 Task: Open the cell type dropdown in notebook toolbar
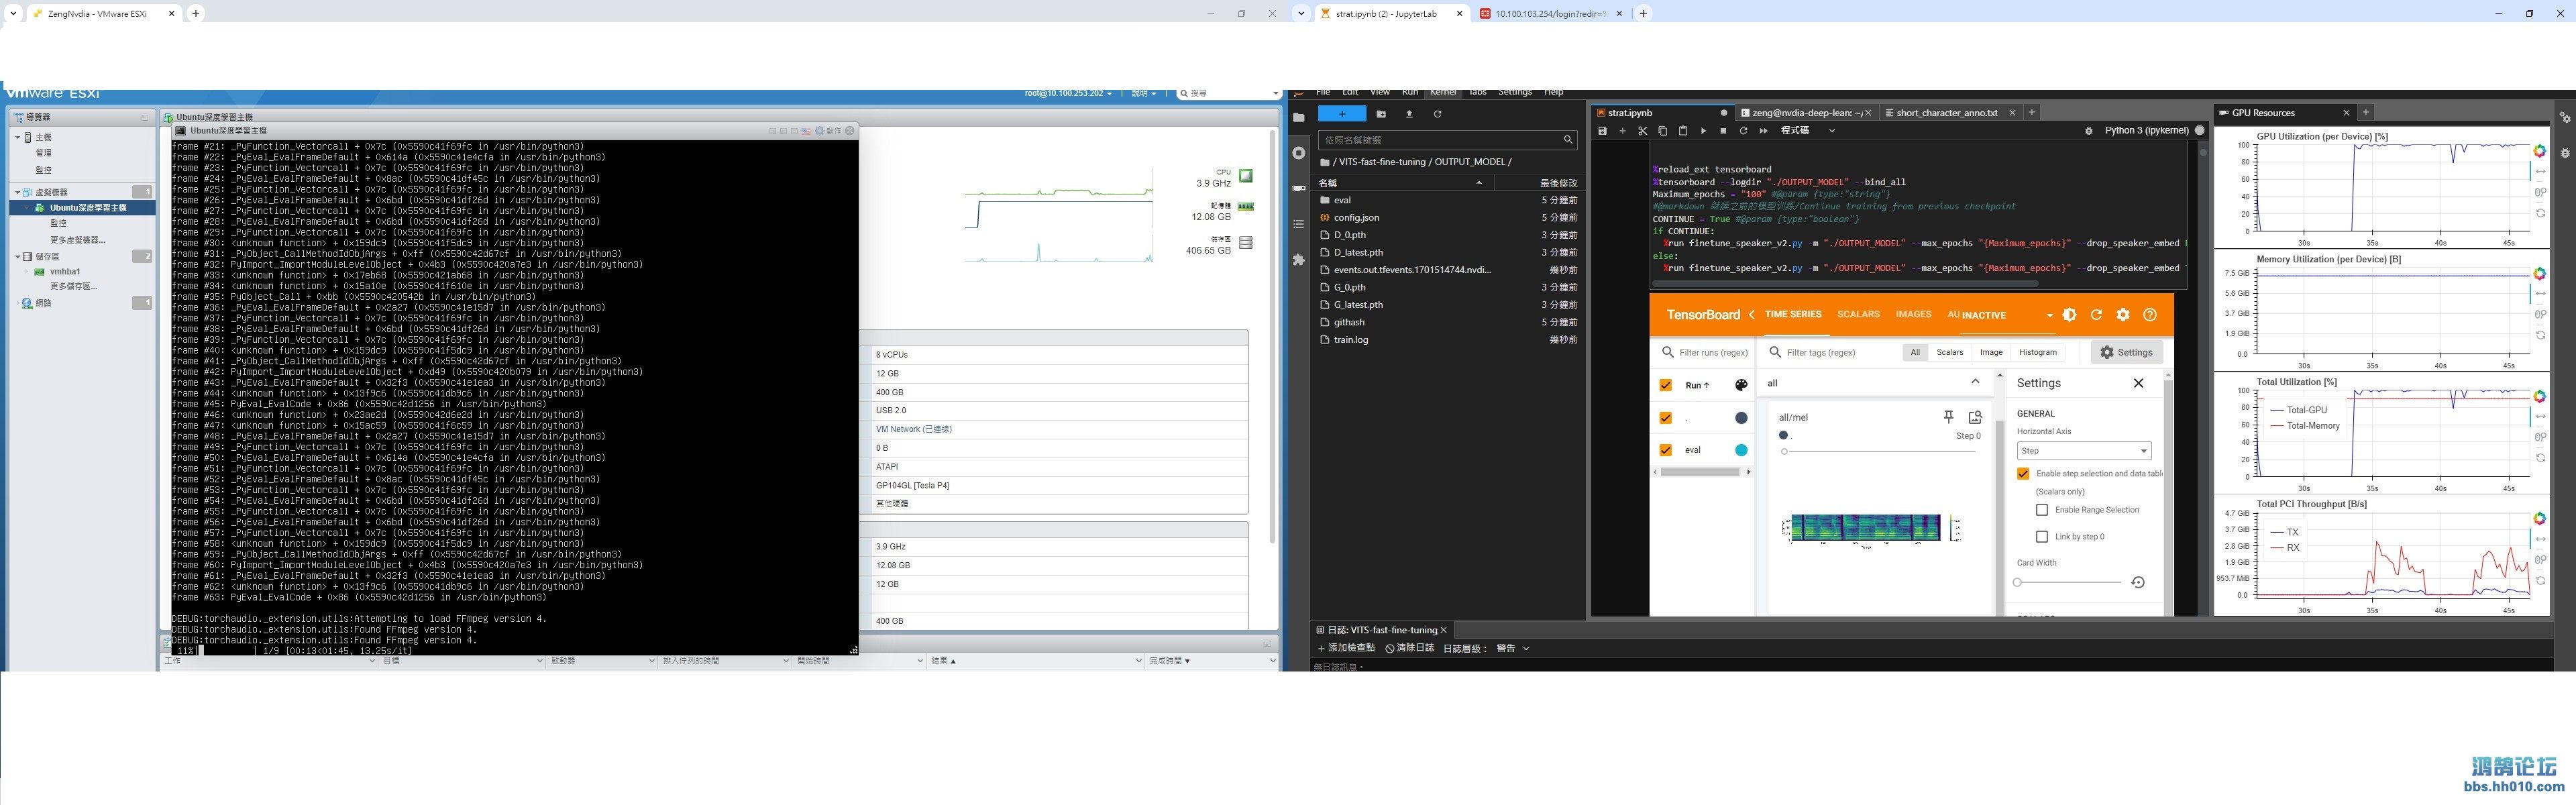[x=1808, y=131]
